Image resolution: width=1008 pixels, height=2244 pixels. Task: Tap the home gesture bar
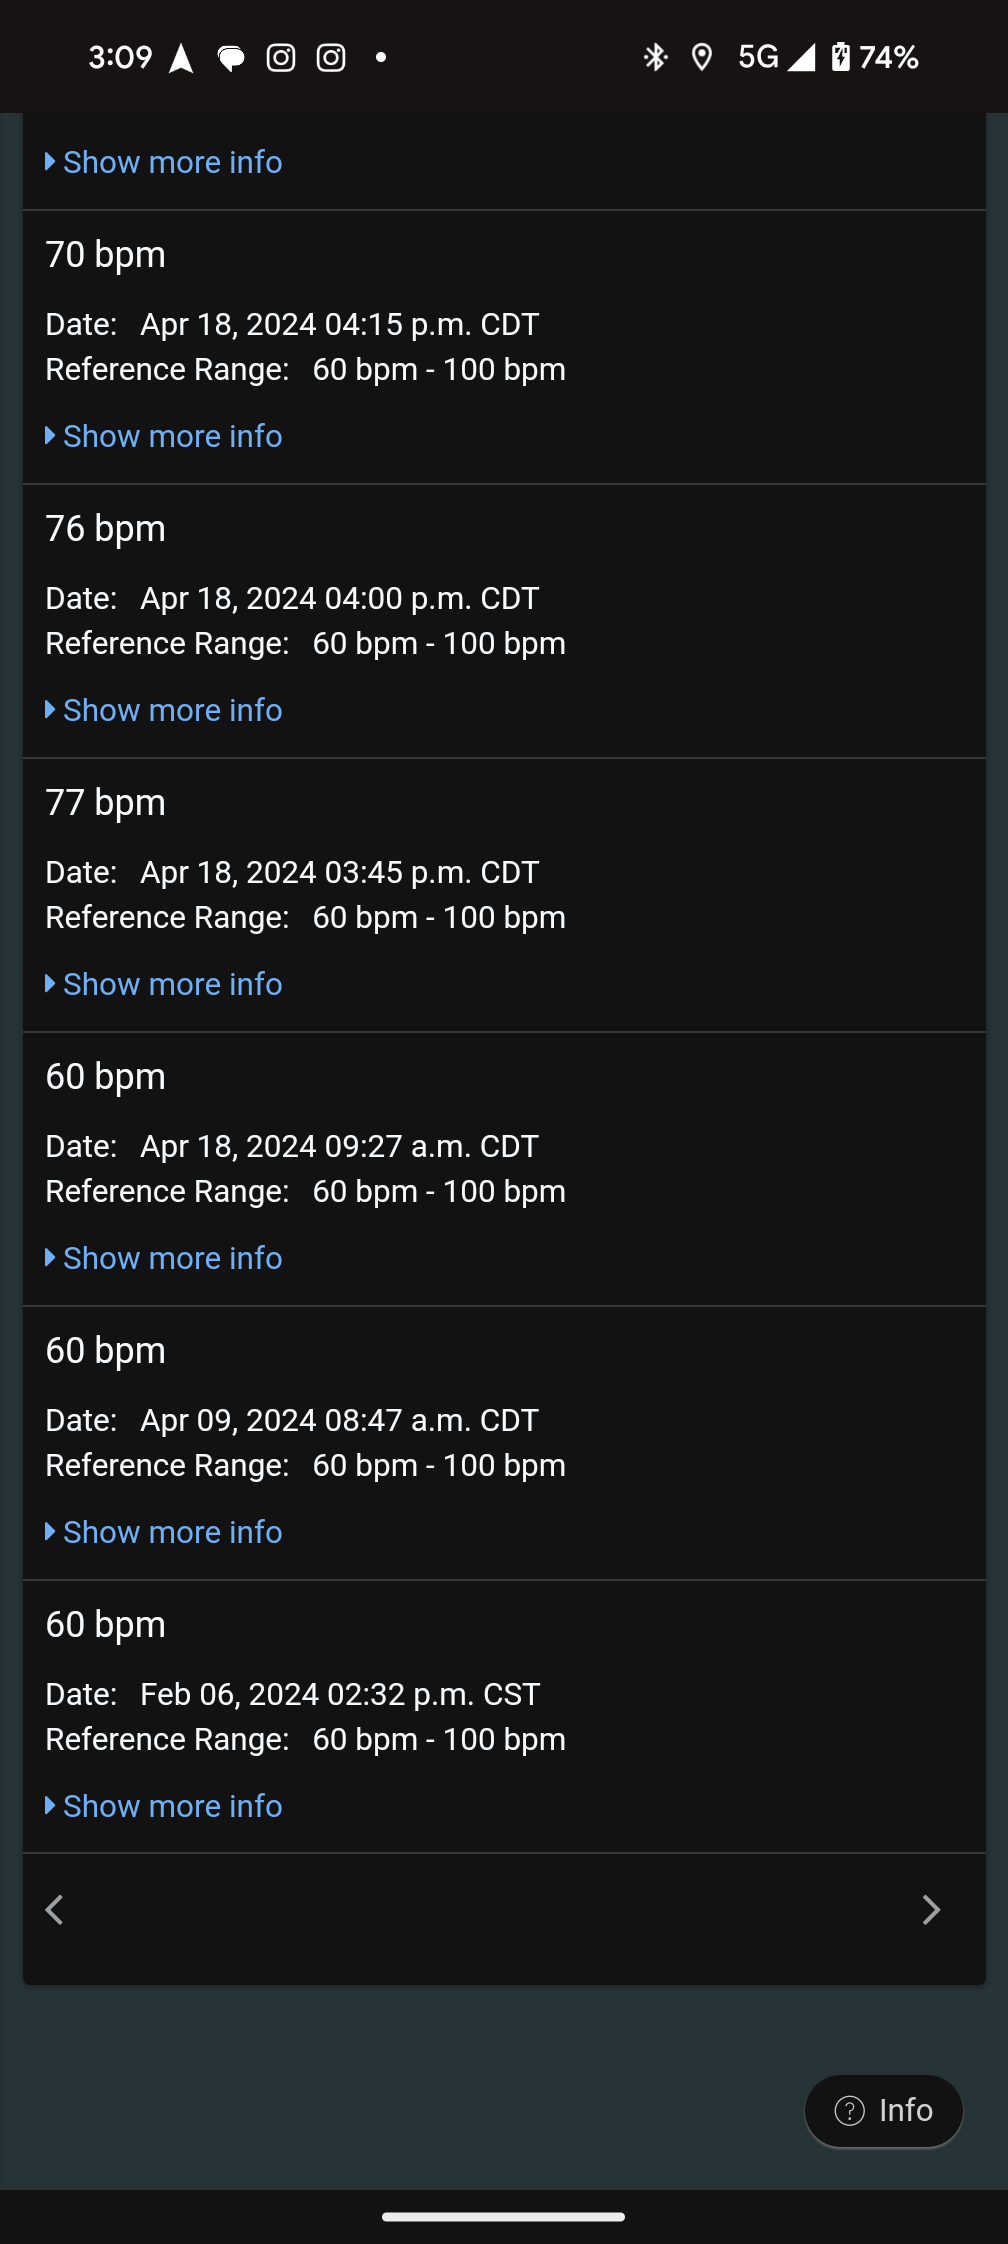[504, 2217]
